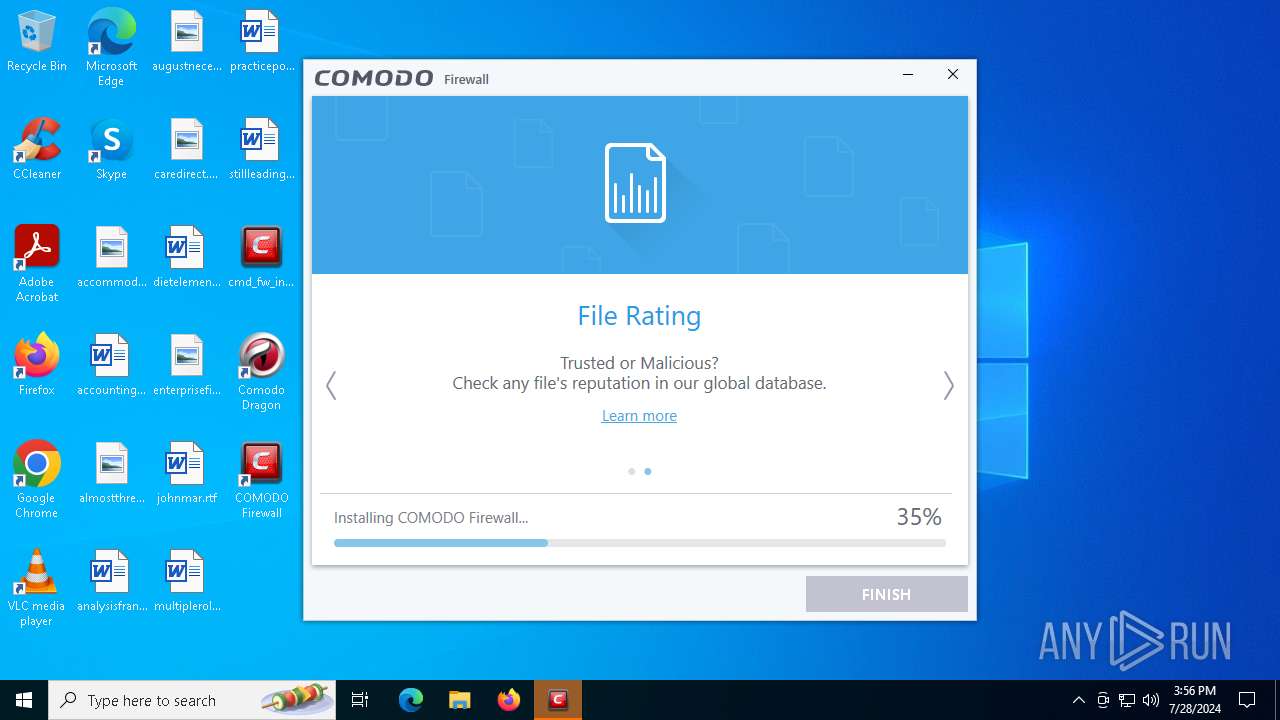Switch to COMODO installer taskbar button

[558, 700]
